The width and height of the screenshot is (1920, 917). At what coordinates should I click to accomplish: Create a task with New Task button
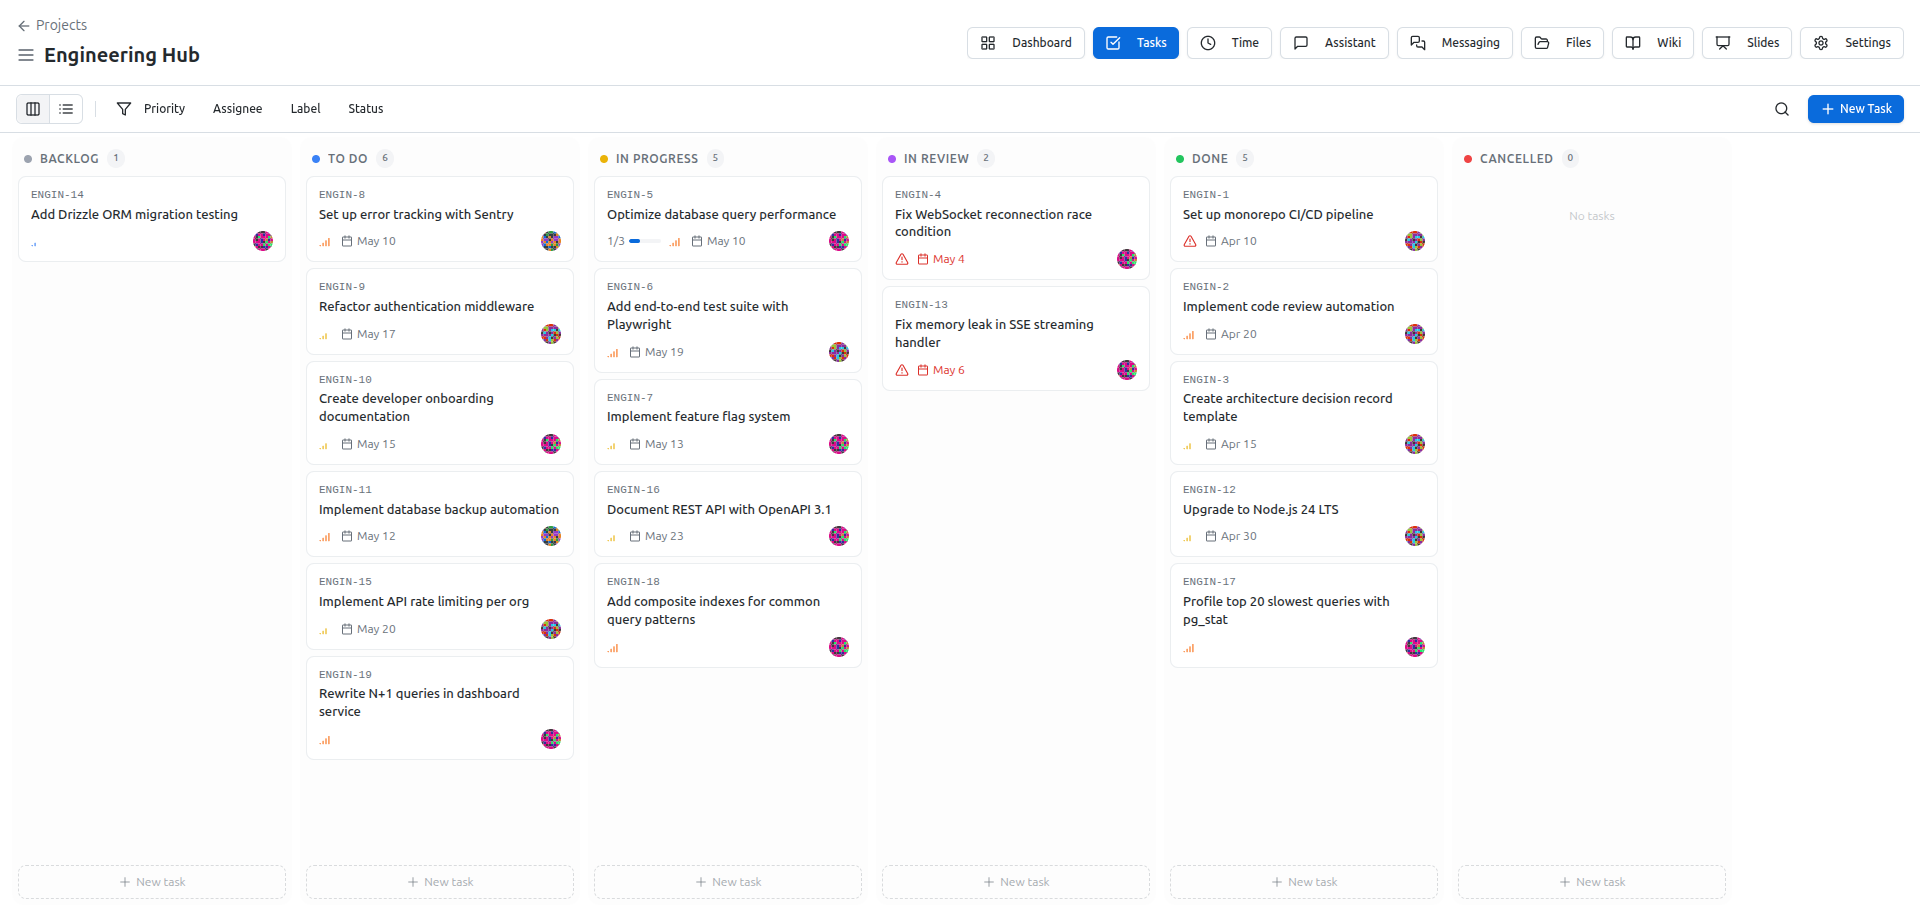pyautogui.click(x=1855, y=109)
